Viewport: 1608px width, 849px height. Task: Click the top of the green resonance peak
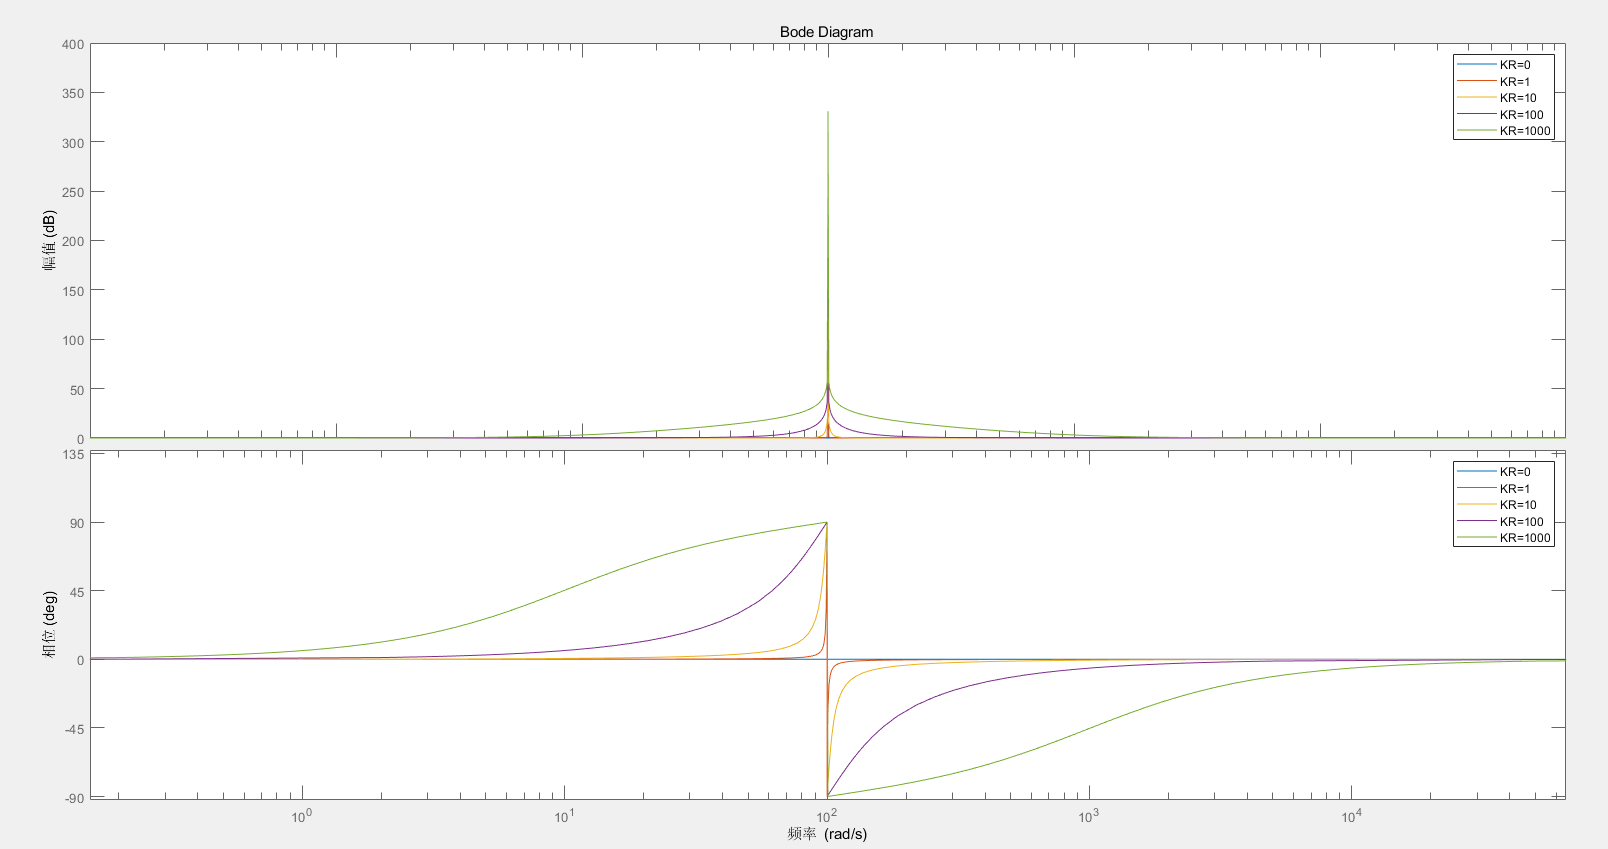(827, 113)
